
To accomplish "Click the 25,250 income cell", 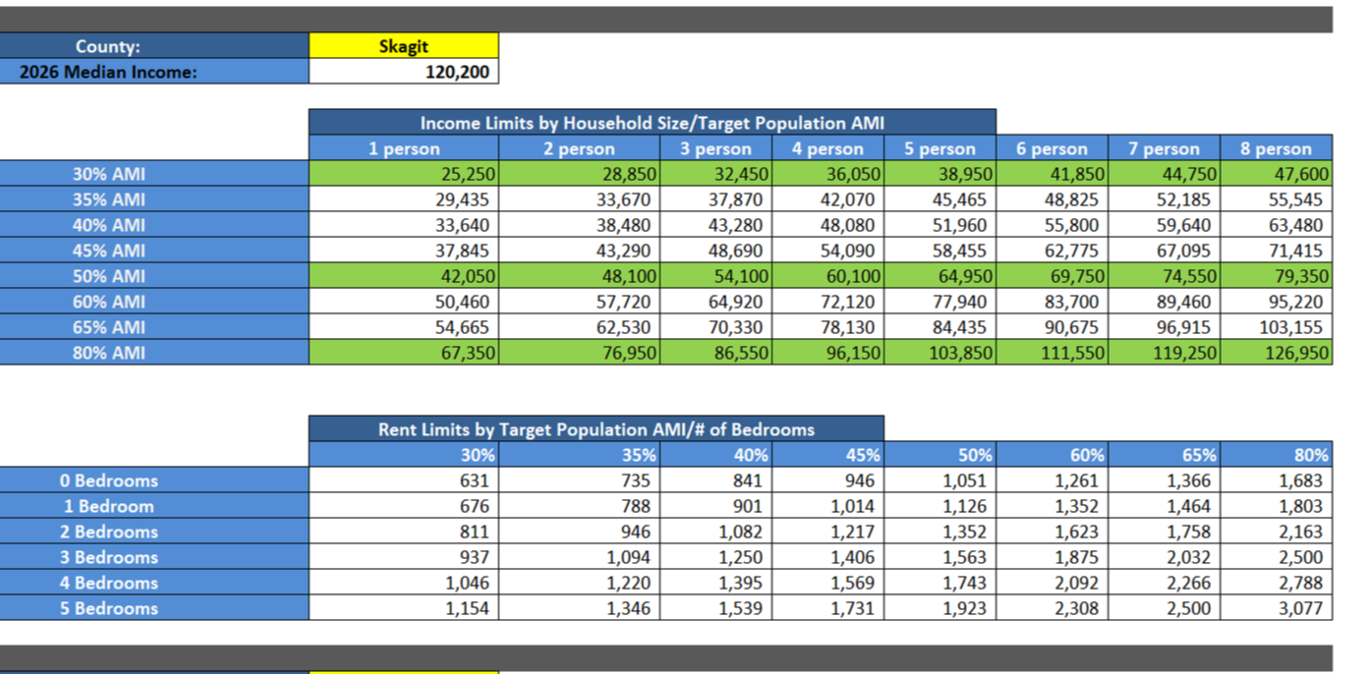I will (403, 174).
